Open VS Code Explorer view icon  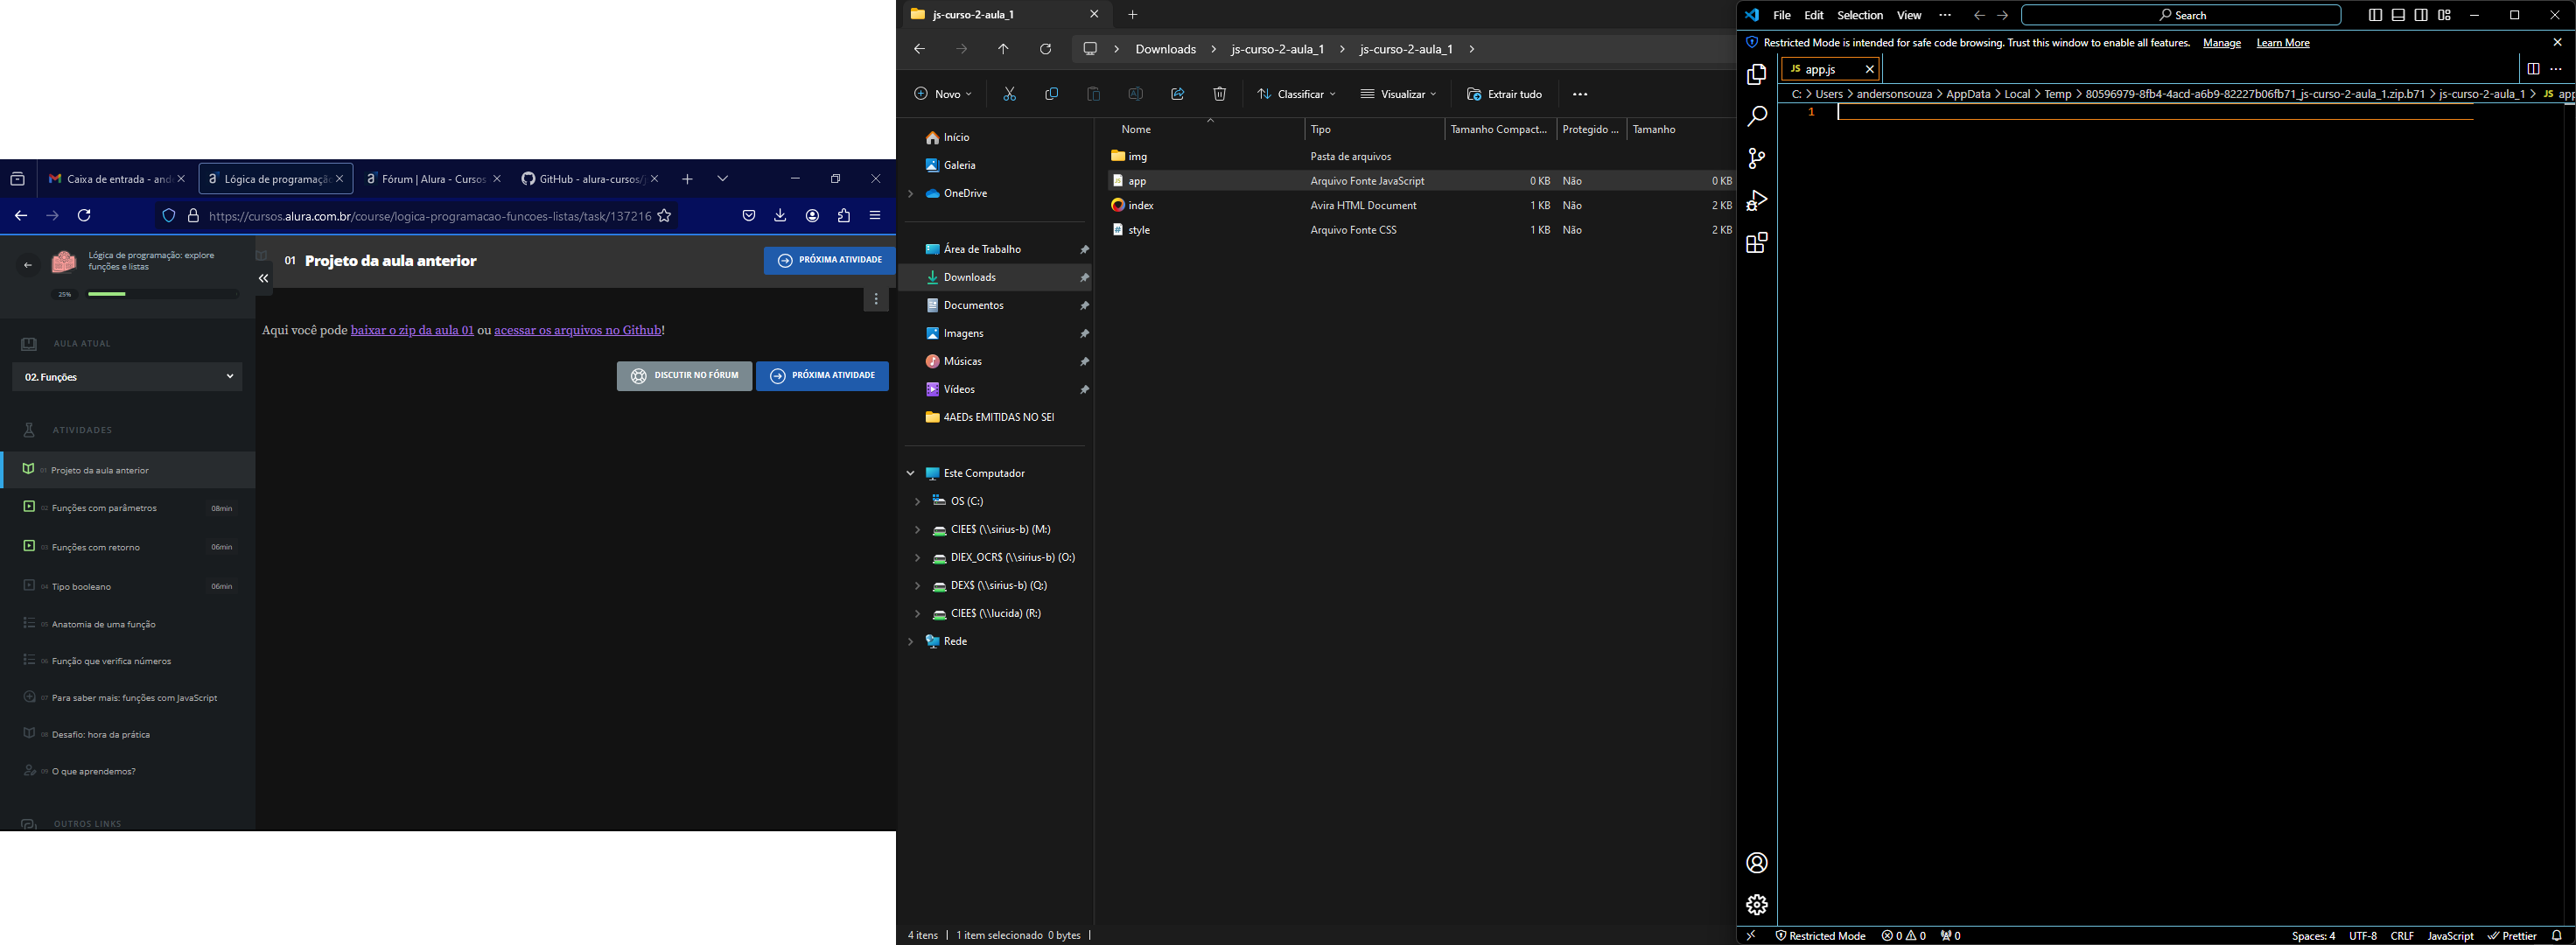(x=1757, y=75)
